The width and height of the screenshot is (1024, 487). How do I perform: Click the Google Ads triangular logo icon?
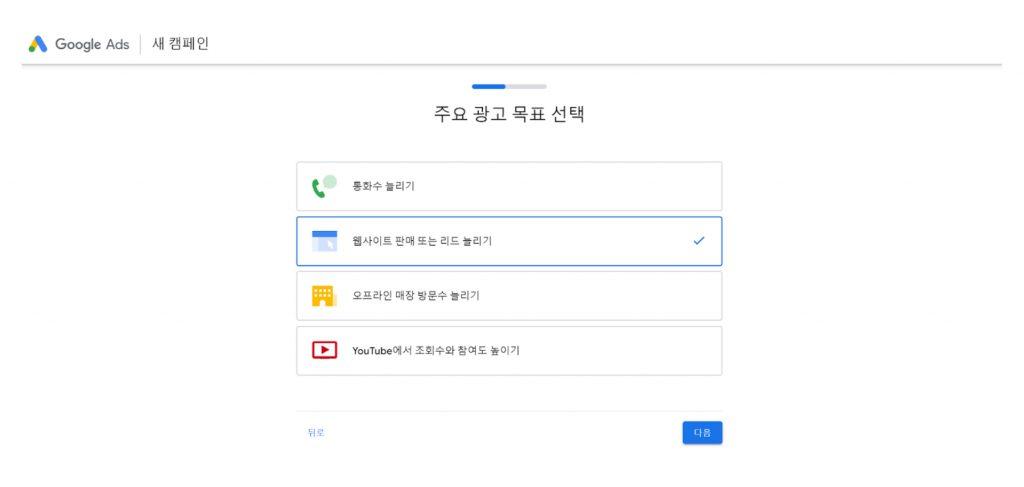[x=38, y=44]
